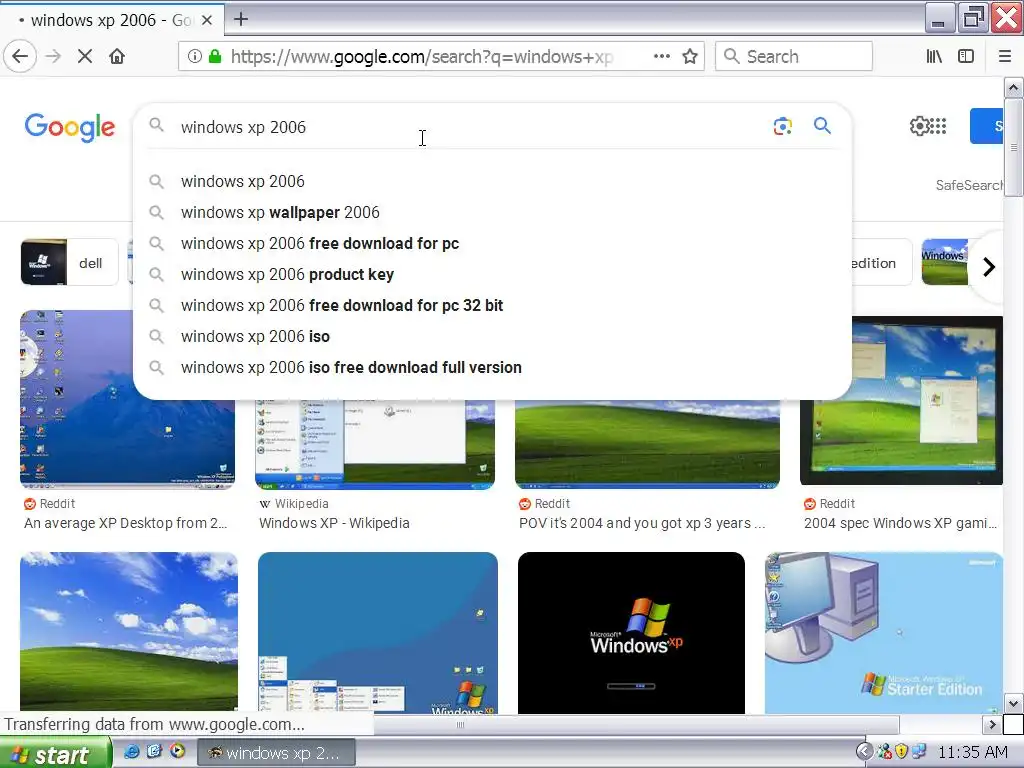Bookmark this page with the star

coord(690,56)
